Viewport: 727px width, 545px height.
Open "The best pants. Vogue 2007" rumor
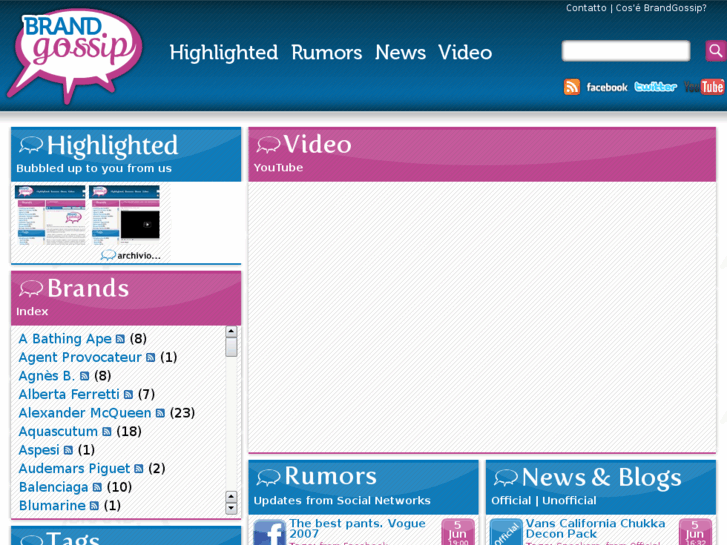357,529
